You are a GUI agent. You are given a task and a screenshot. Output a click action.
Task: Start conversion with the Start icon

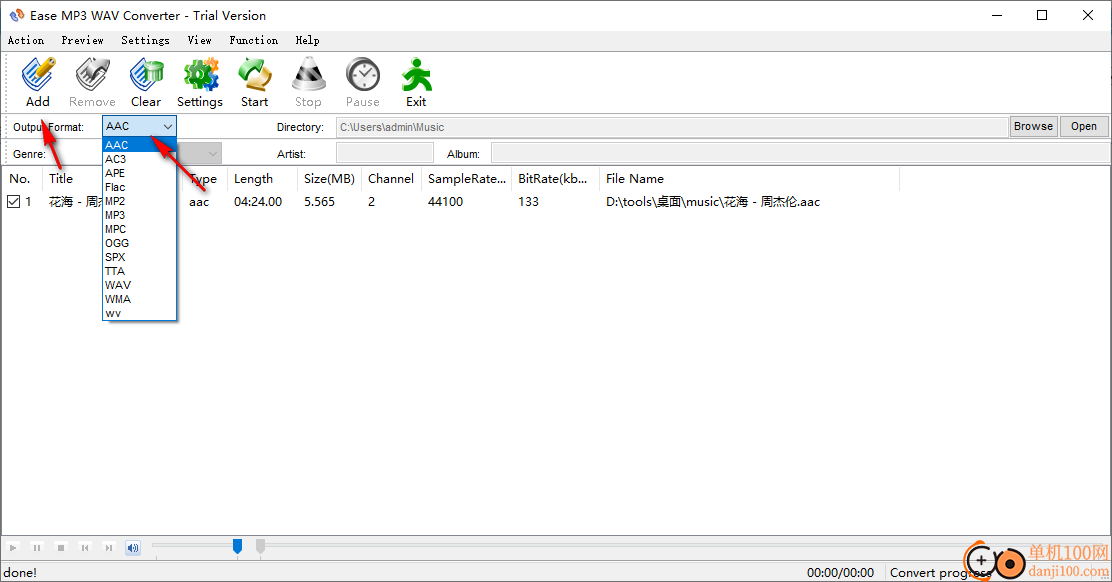255,75
